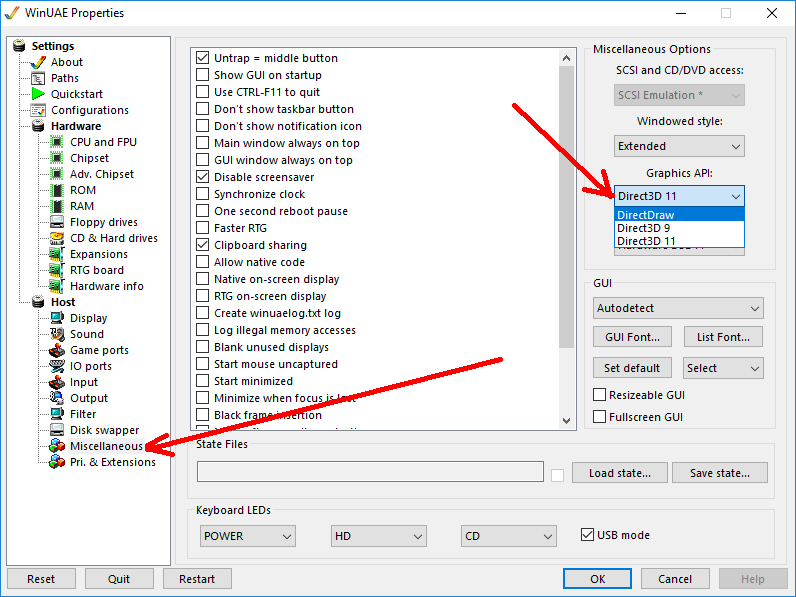Click the options list scrollbar thumb
Viewport: 796px width, 597px height.
pyautogui.click(x=567, y=207)
